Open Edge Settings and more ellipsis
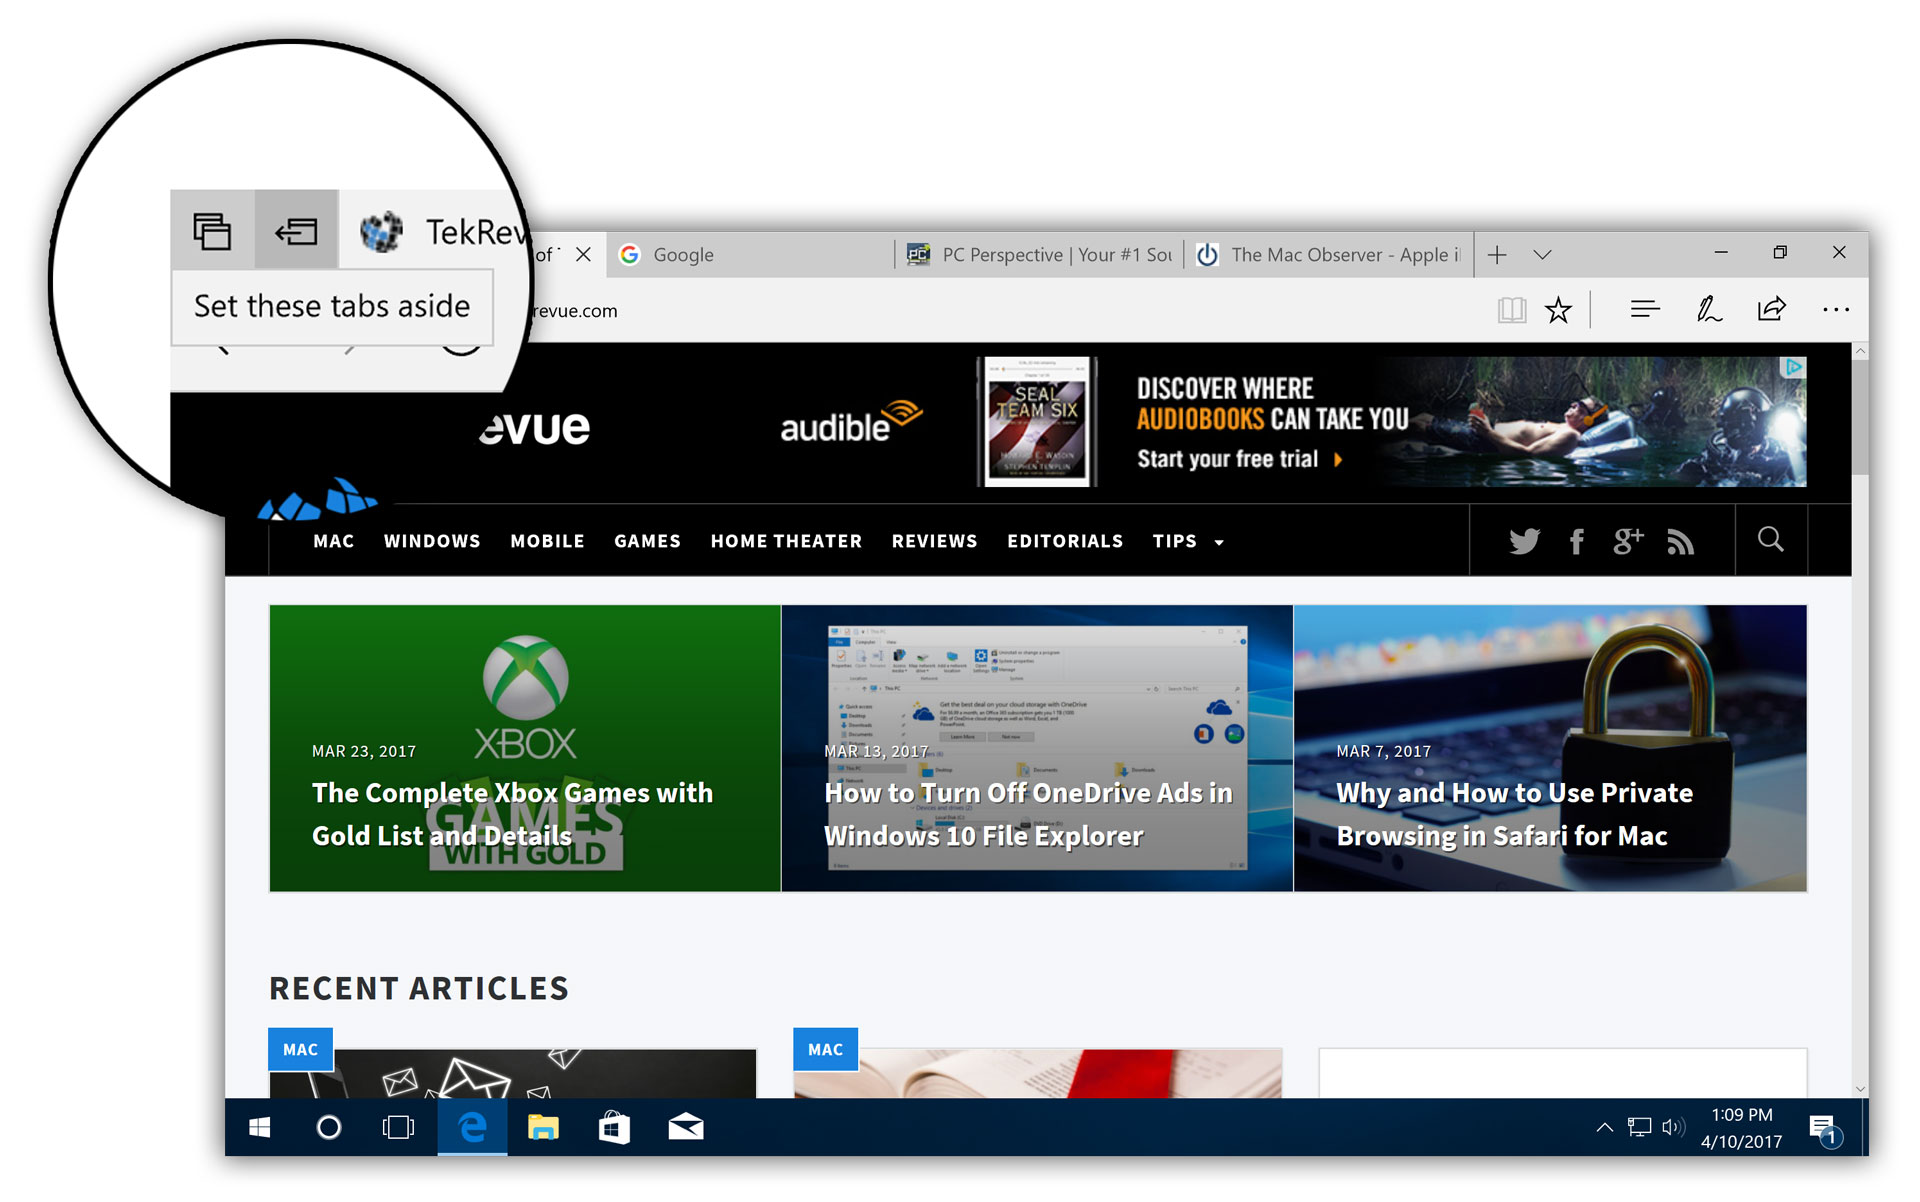The width and height of the screenshot is (1920, 1202). pyautogui.click(x=1836, y=310)
